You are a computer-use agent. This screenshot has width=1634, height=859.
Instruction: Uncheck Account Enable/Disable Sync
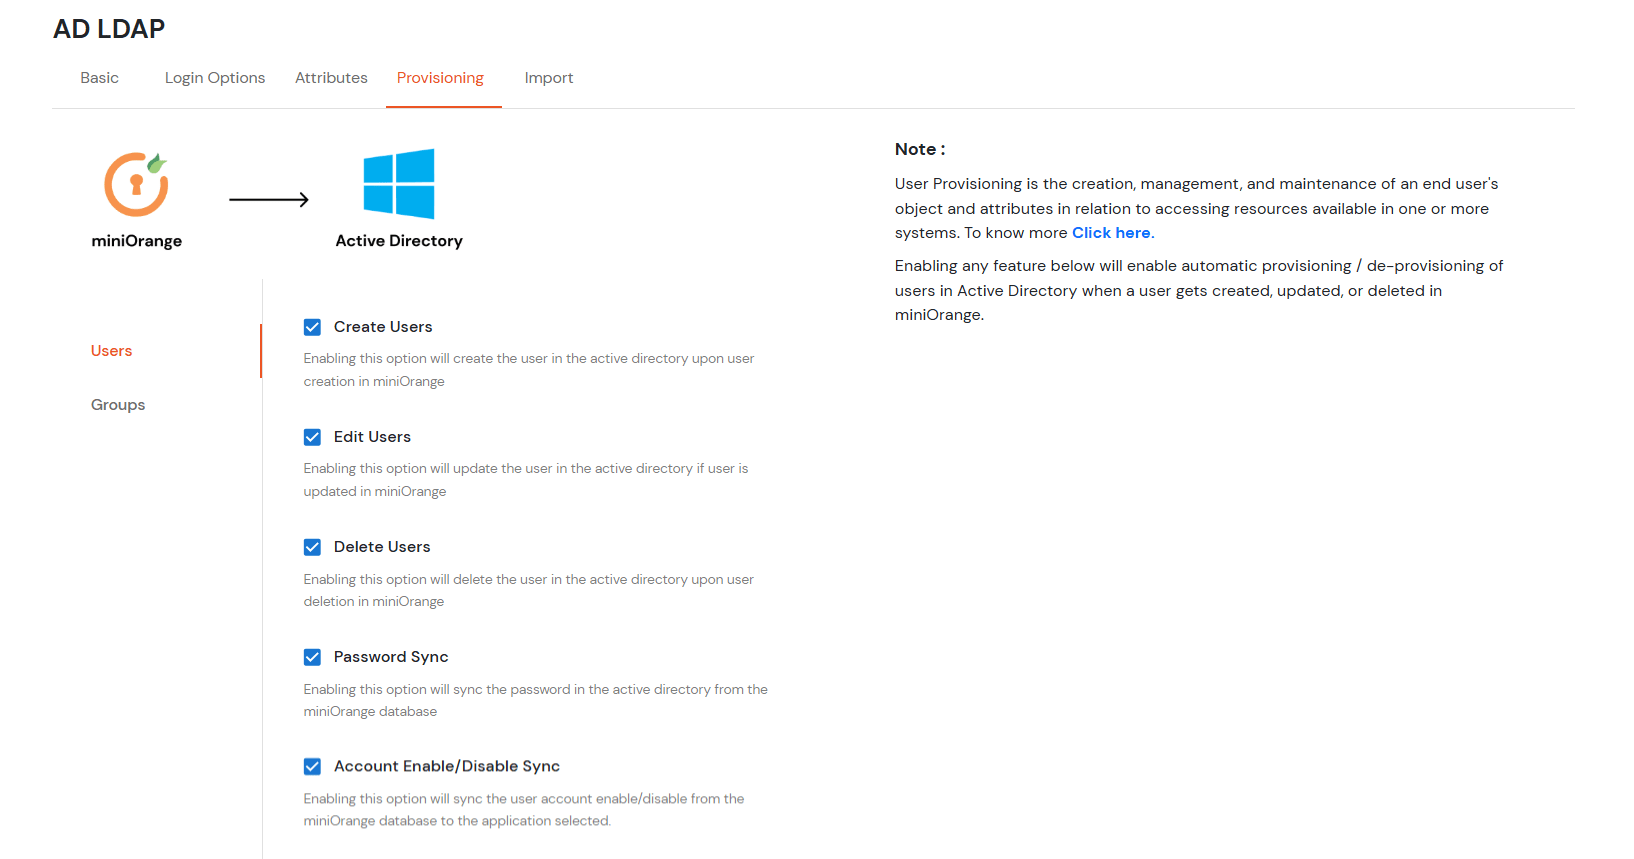point(313,767)
